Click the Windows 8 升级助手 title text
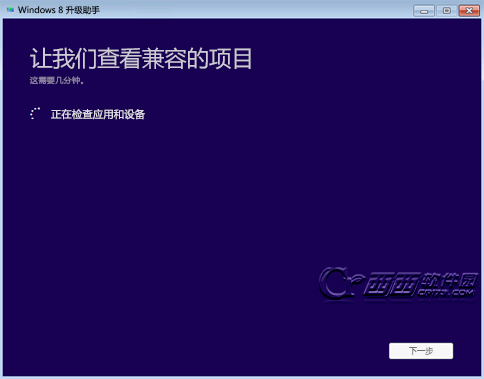This screenshot has height=379, width=484. 59,10
